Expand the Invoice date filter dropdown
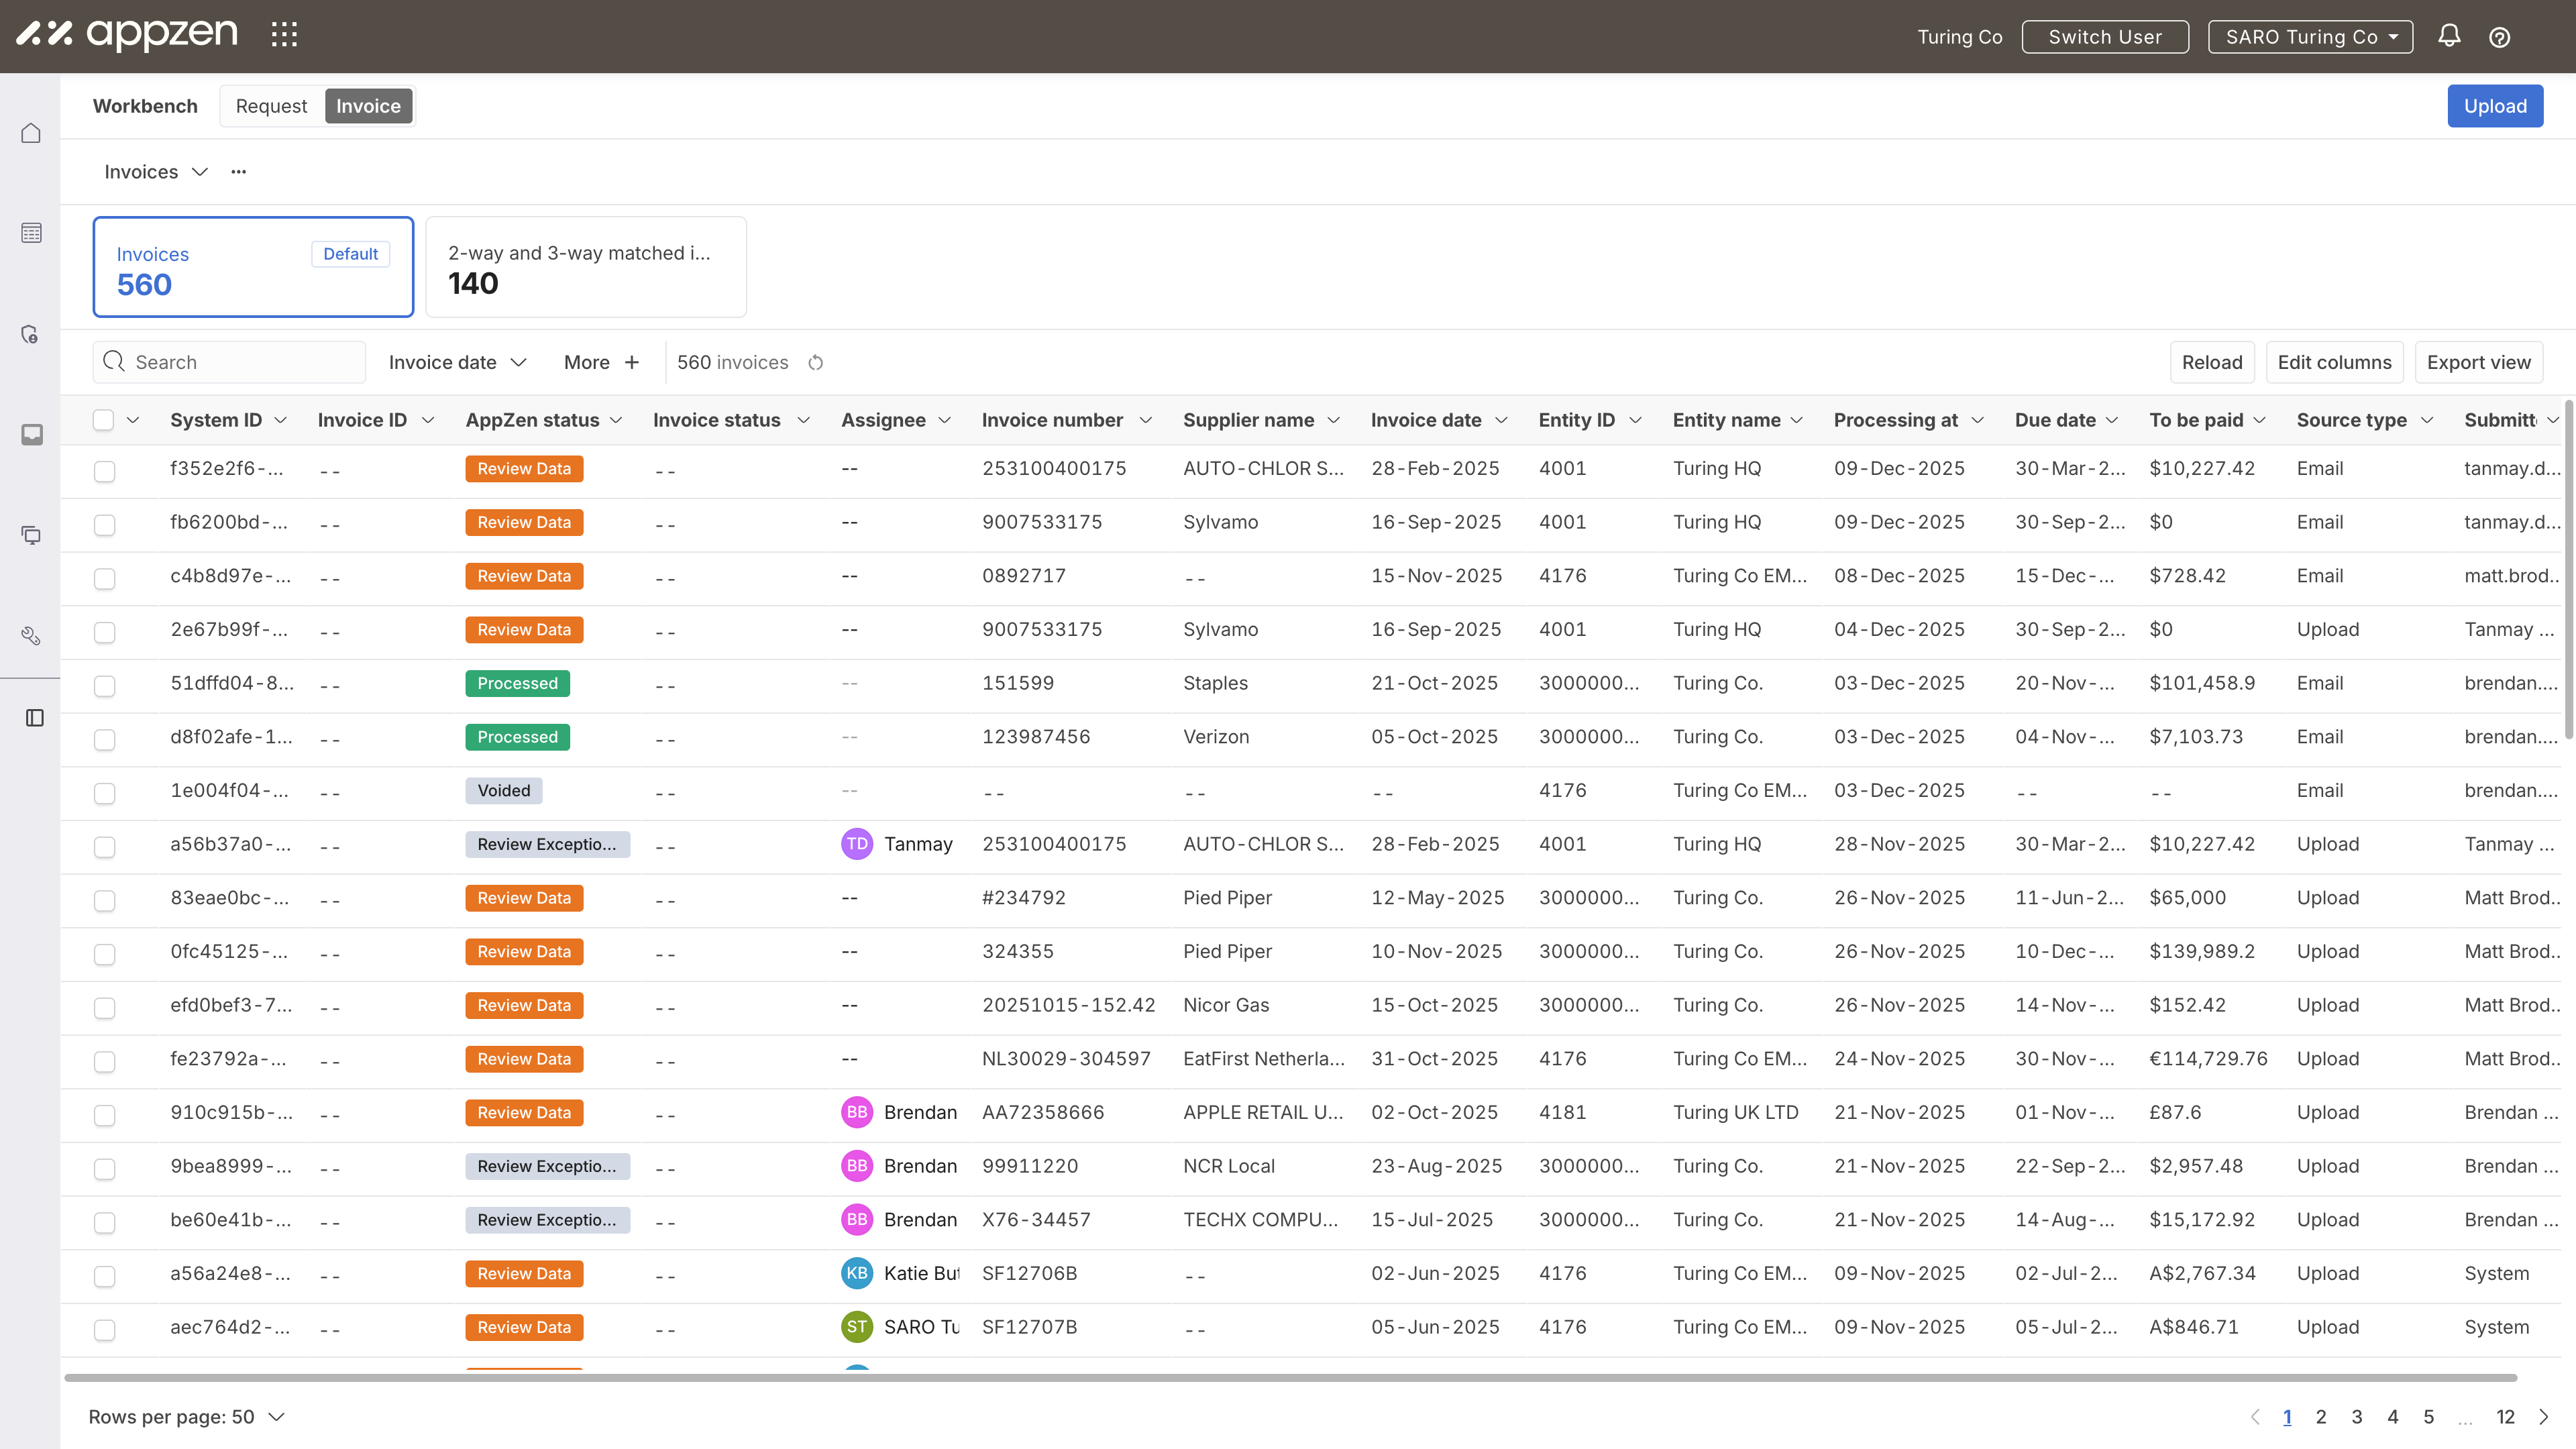 click(x=457, y=363)
